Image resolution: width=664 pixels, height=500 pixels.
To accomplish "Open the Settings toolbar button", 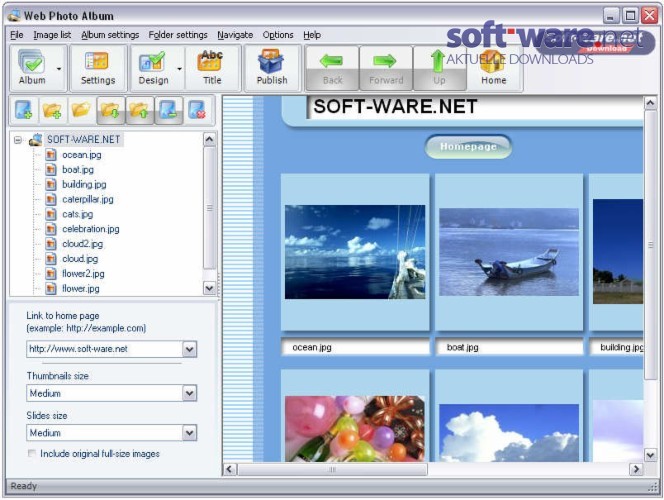I will pos(98,68).
